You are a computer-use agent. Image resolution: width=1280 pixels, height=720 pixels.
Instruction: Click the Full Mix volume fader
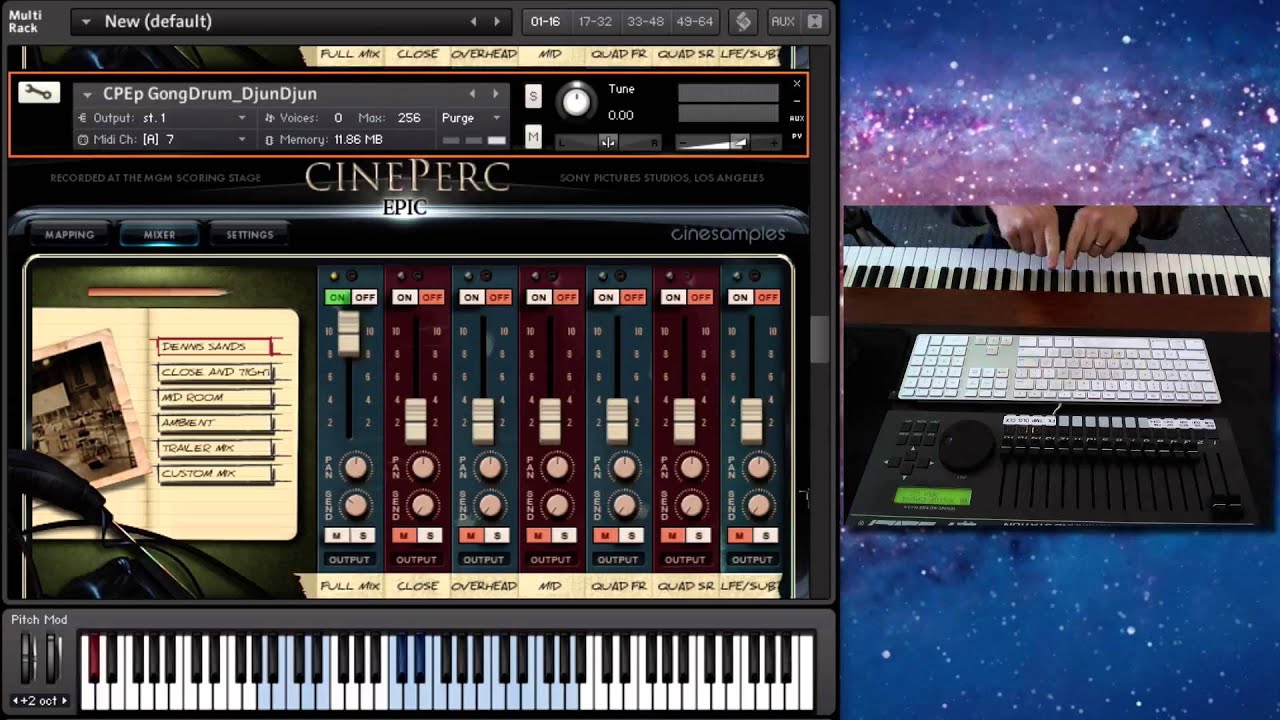click(348, 334)
